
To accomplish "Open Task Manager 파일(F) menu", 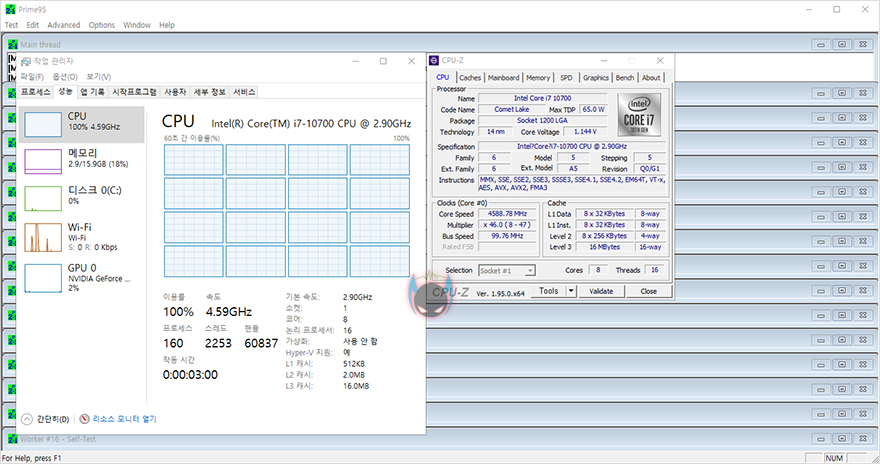I will pyautogui.click(x=32, y=77).
